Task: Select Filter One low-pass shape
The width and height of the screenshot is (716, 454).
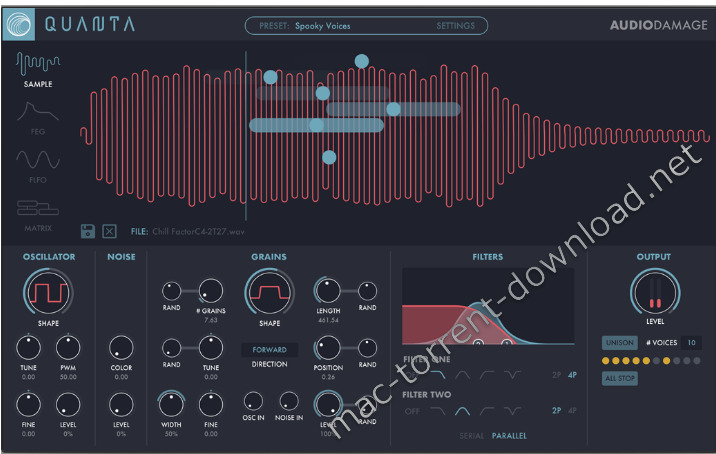Action: pos(437,375)
